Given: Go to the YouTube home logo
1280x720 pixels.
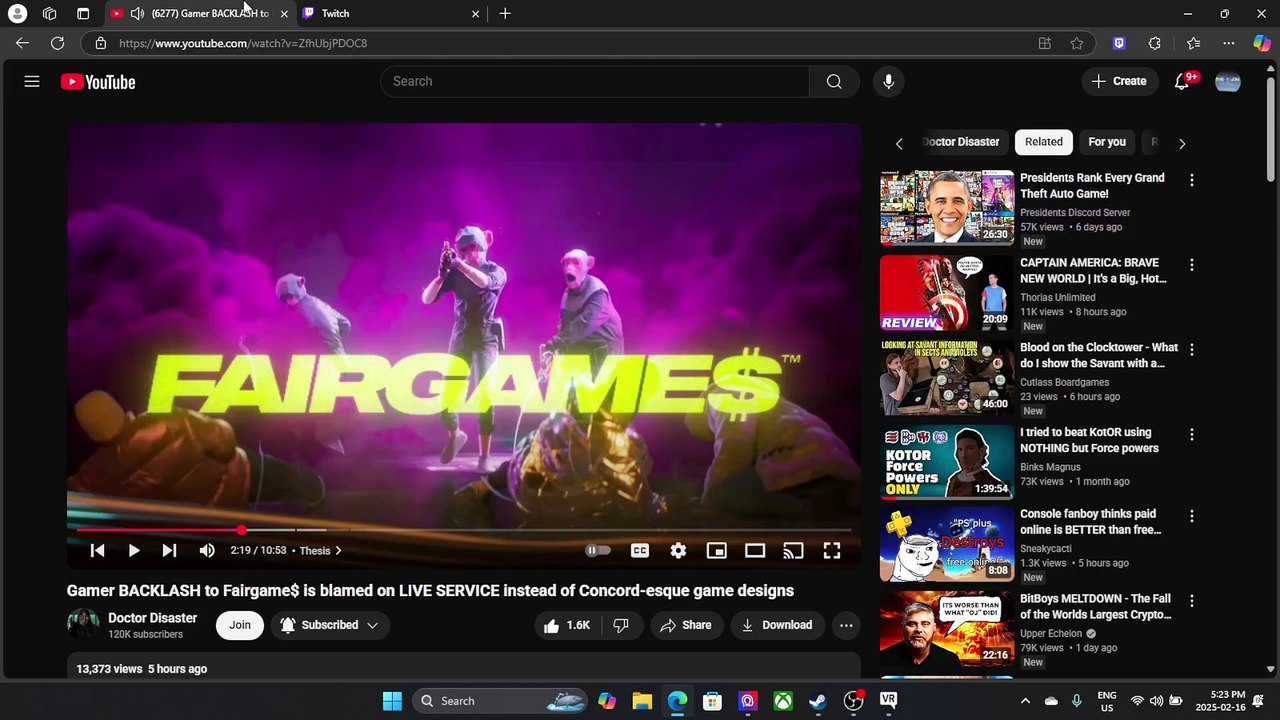Looking at the screenshot, I should point(98,82).
